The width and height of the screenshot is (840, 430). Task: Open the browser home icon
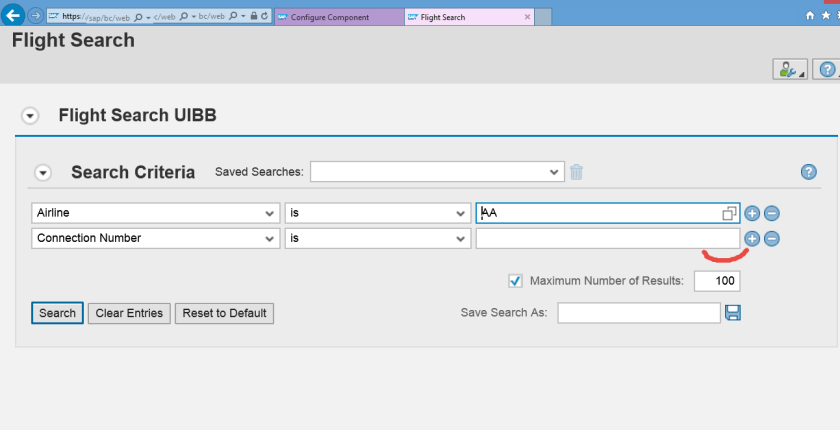[810, 16]
